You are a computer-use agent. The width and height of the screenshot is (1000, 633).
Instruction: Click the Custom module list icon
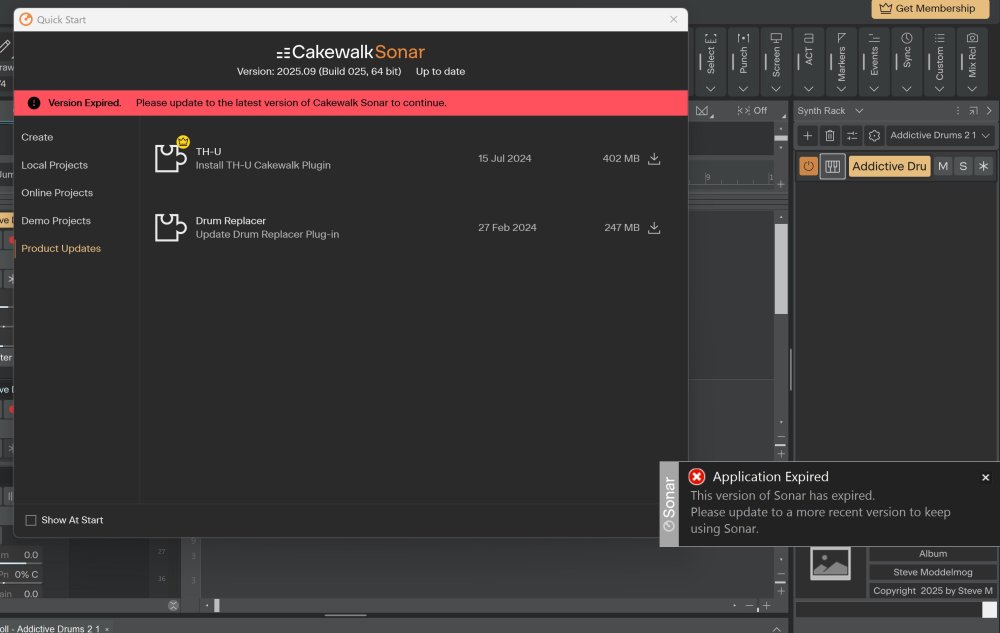pos(939,38)
